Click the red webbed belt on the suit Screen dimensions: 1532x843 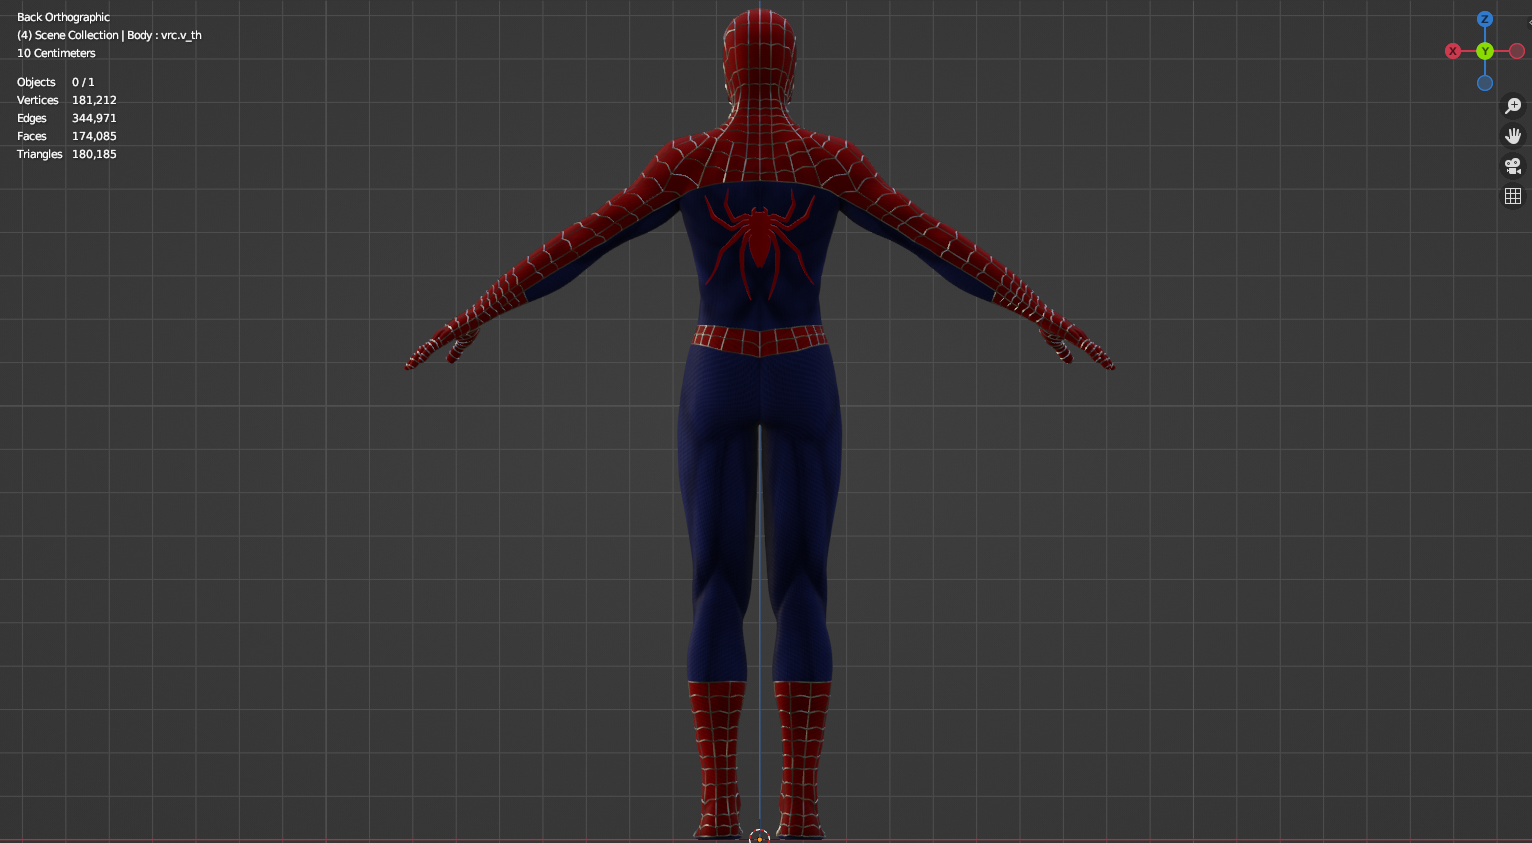[x=757, y=337]
